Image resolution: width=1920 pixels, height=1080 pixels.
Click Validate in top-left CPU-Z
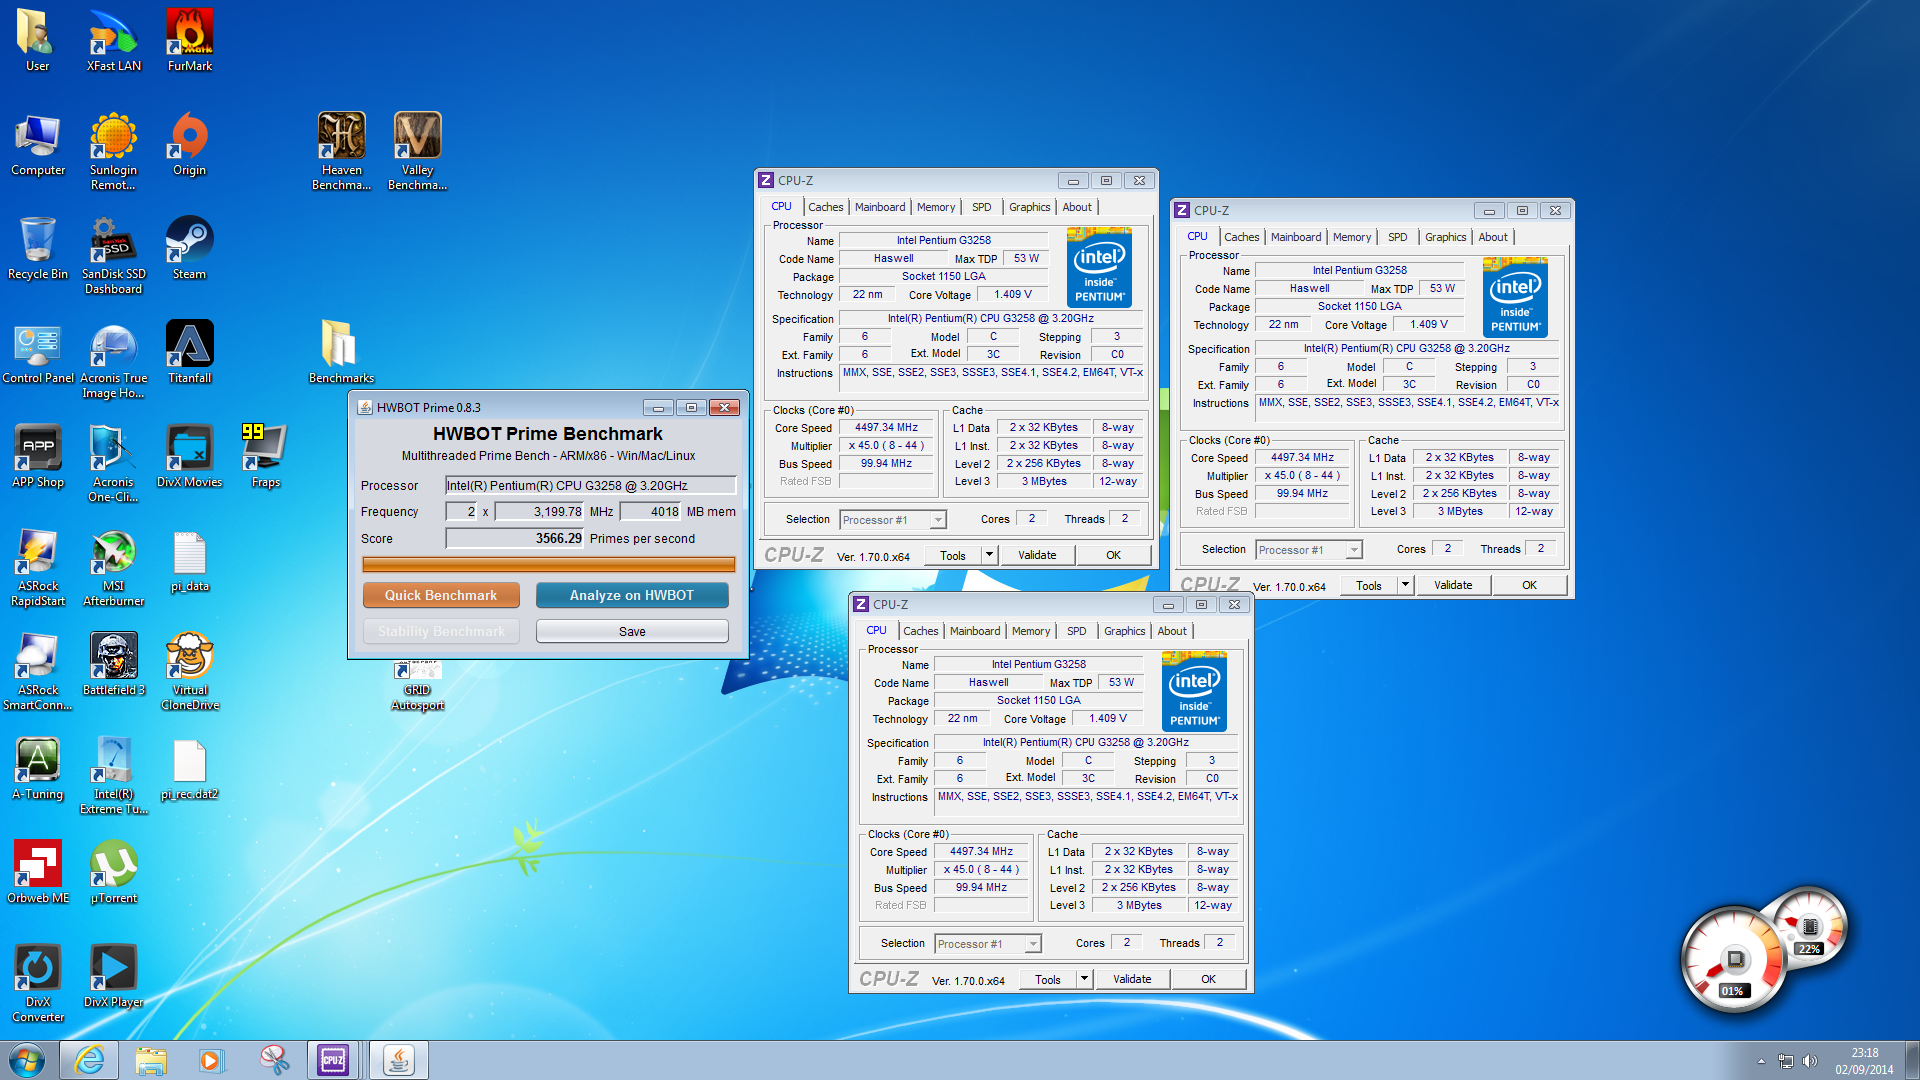pos(1037,555)
